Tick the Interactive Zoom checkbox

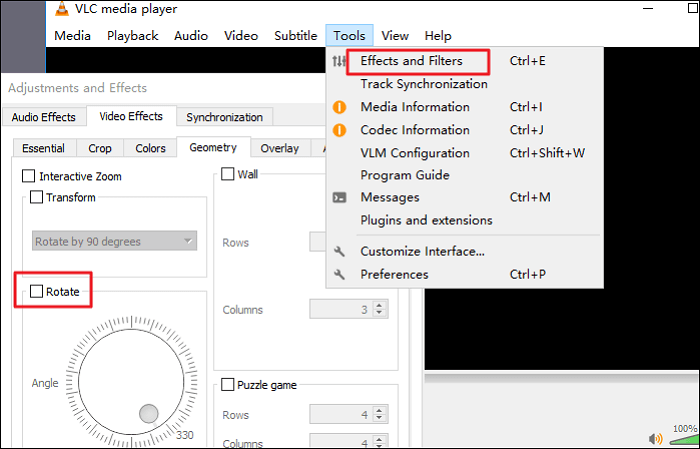[x=29, y=177]
